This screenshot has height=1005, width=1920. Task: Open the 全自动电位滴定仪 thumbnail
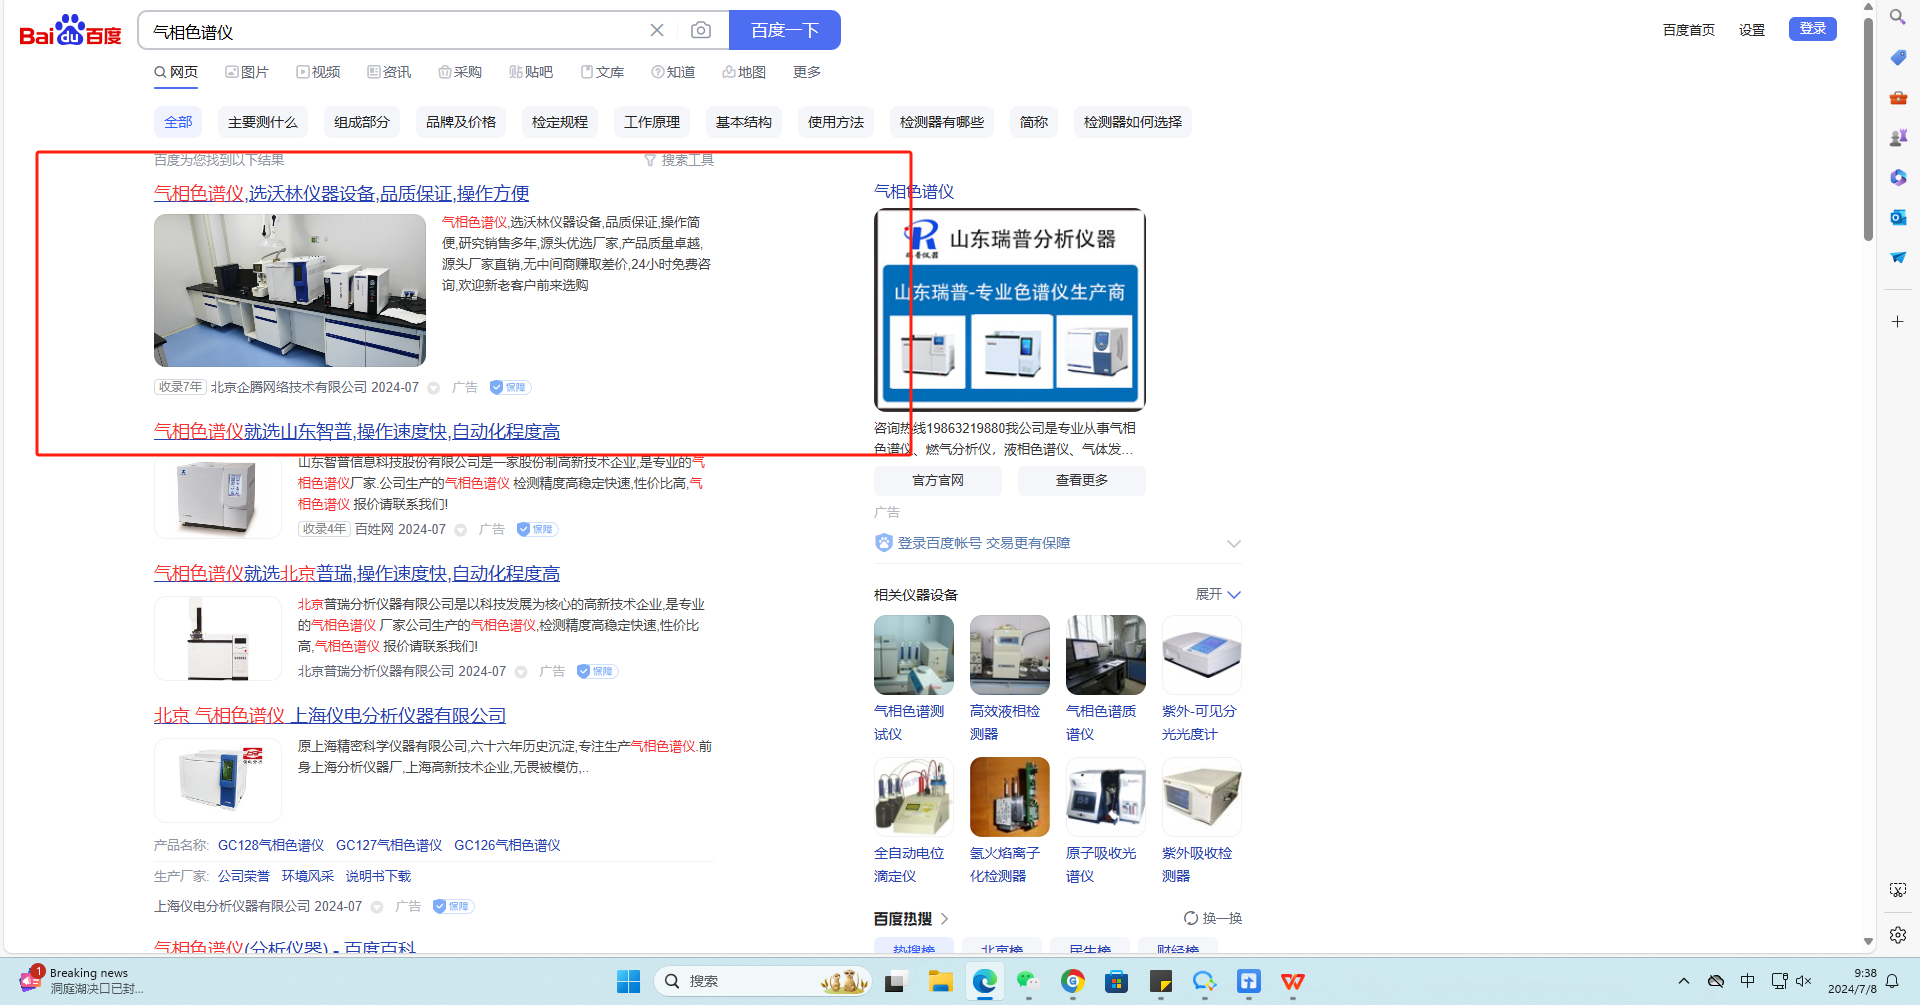pos(914,797)
